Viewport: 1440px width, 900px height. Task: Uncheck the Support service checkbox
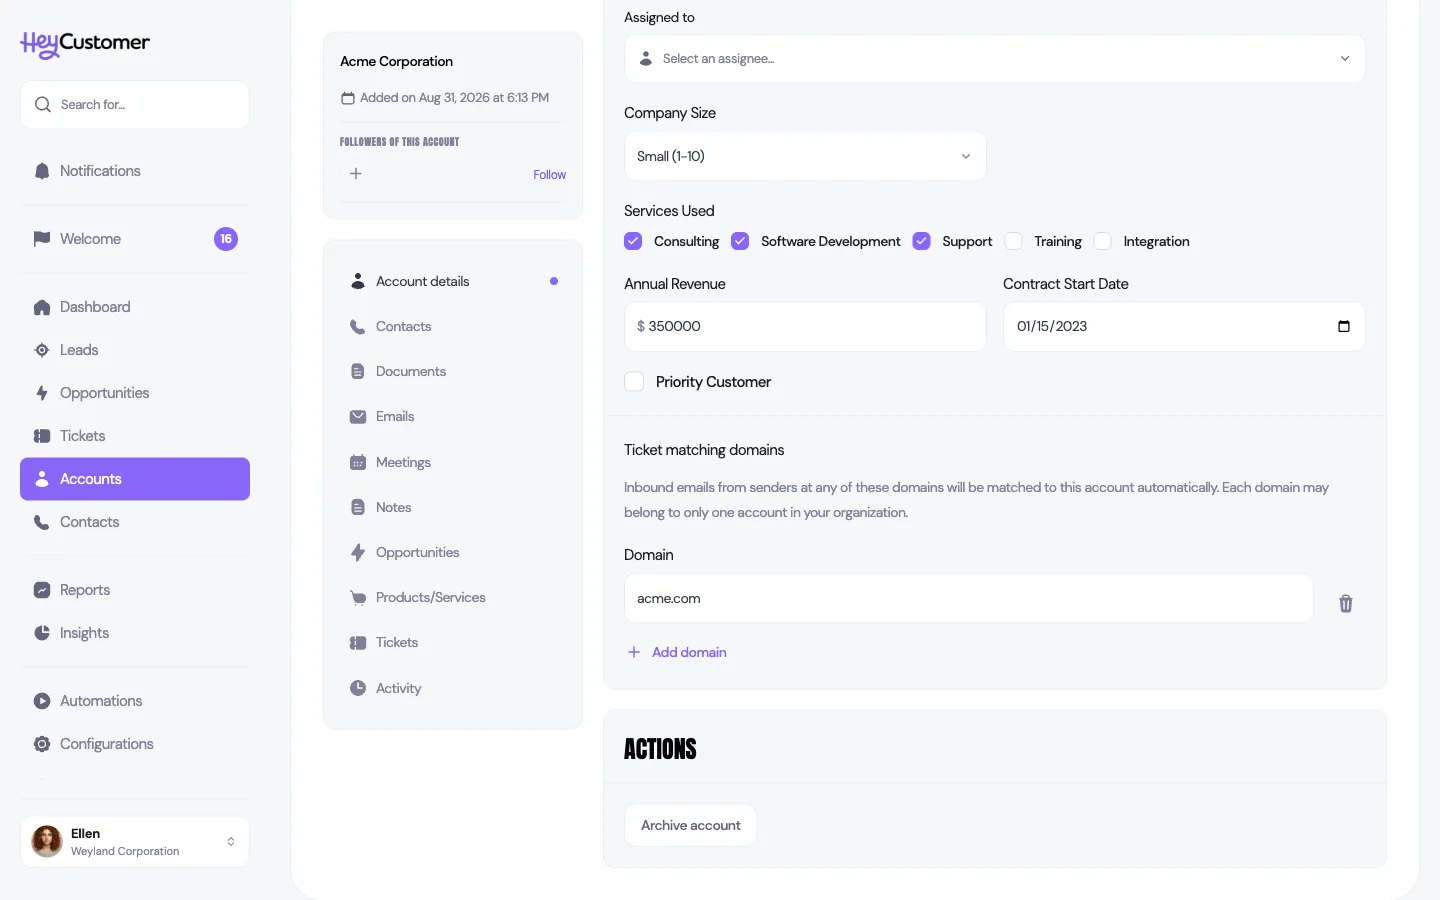click(922, 241)
